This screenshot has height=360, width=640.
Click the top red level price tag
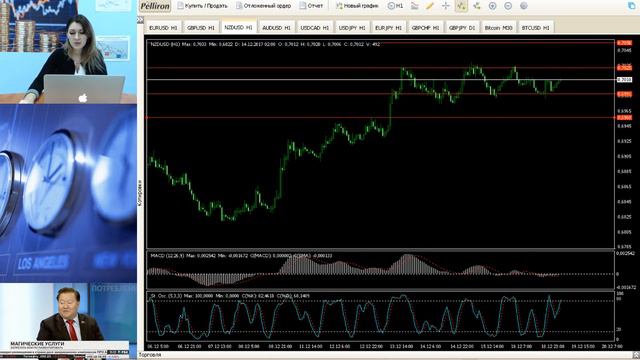coord(624,43)
